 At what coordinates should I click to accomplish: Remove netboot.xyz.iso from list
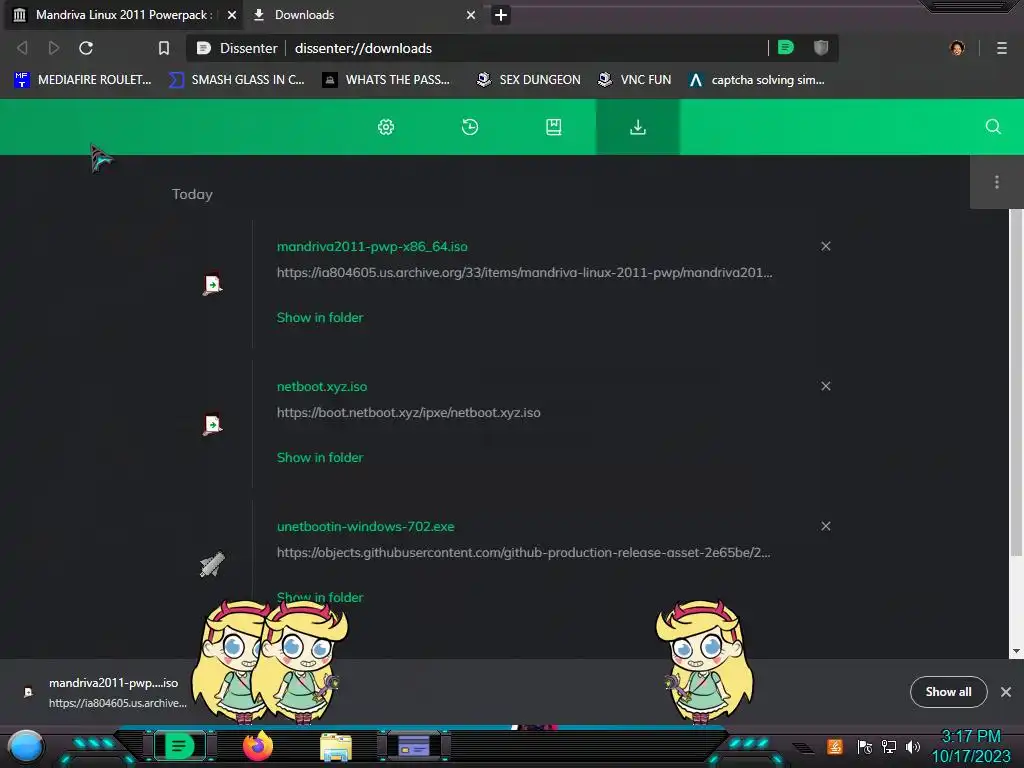tap(825, 386)
